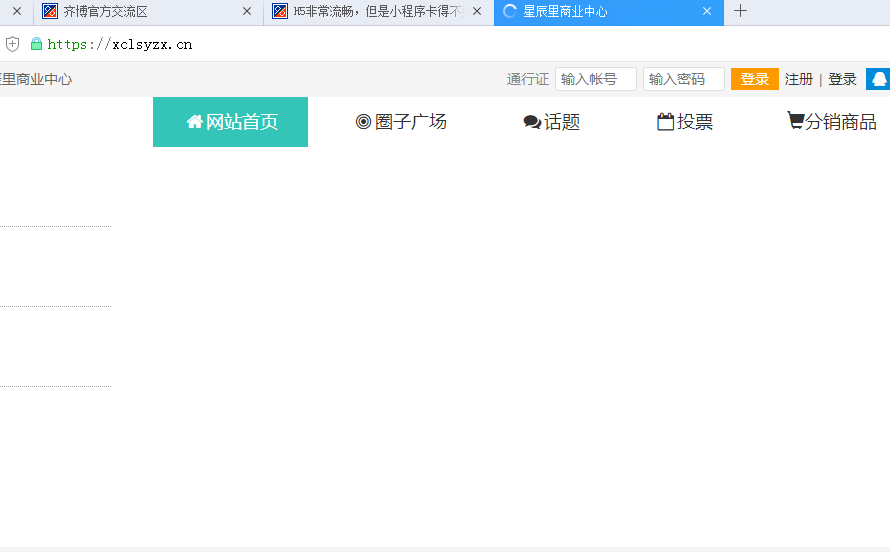890x552 pixels.
Task: Close the 星辰里商业中心 tab
Action: click(x=707, y=12)
